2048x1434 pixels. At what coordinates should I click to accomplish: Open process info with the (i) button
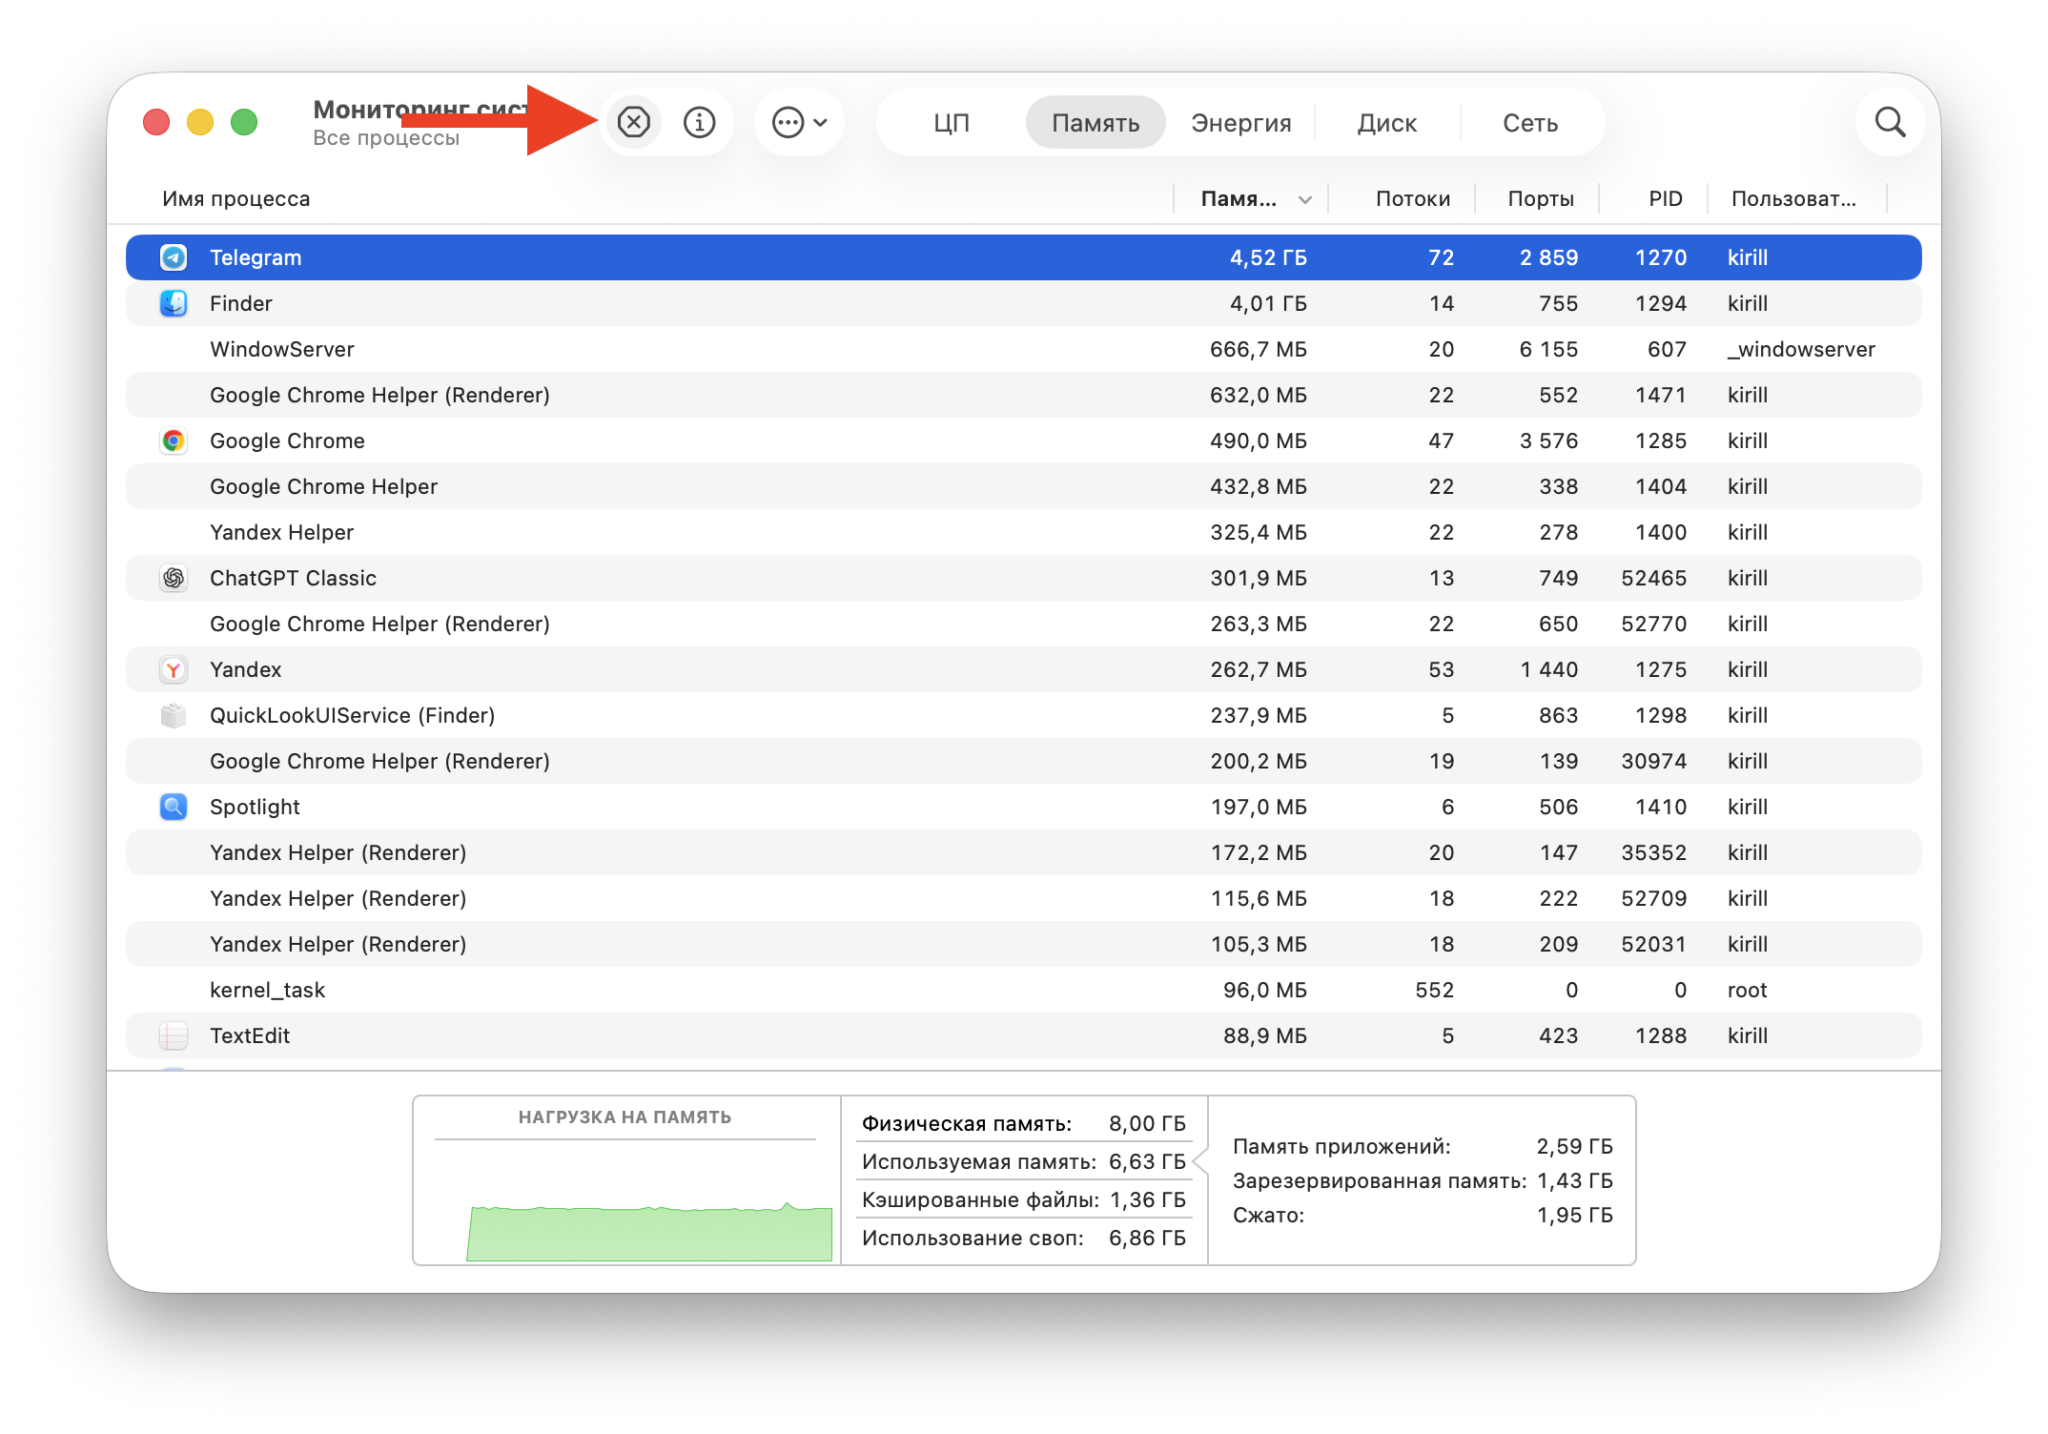[699, 122]
